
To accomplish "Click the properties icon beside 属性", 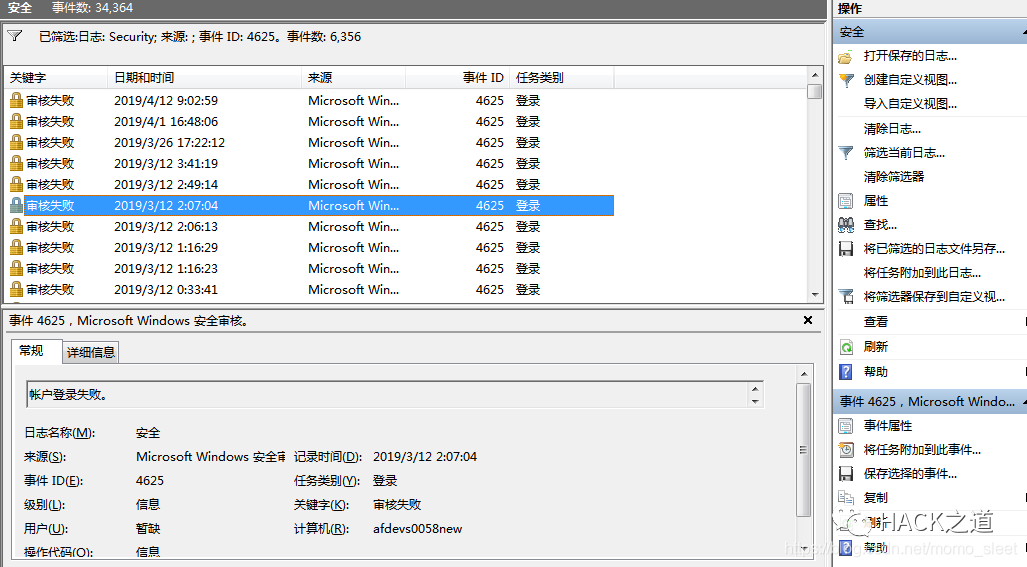I will coord(846,201).
